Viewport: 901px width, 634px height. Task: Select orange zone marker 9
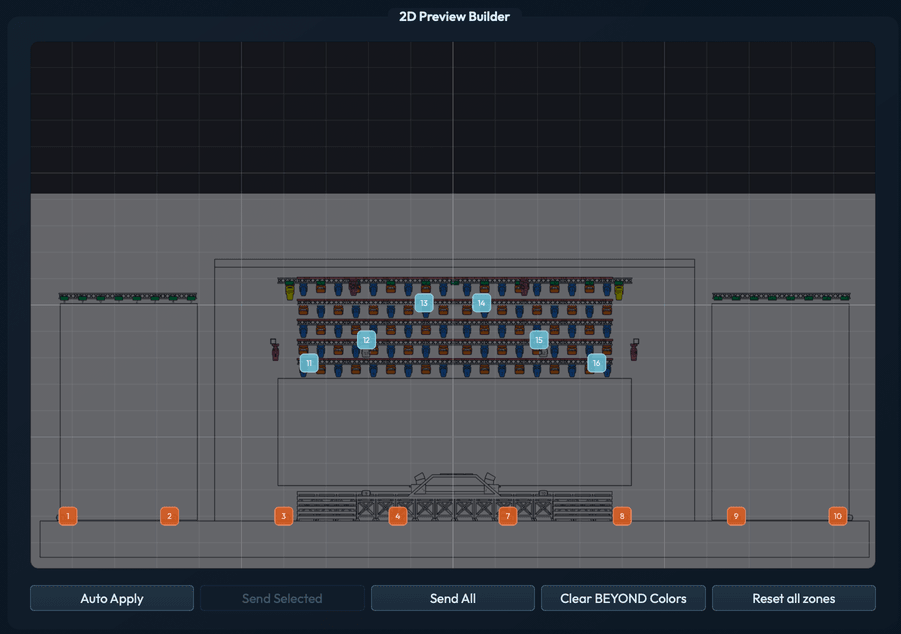click(736, 516)
